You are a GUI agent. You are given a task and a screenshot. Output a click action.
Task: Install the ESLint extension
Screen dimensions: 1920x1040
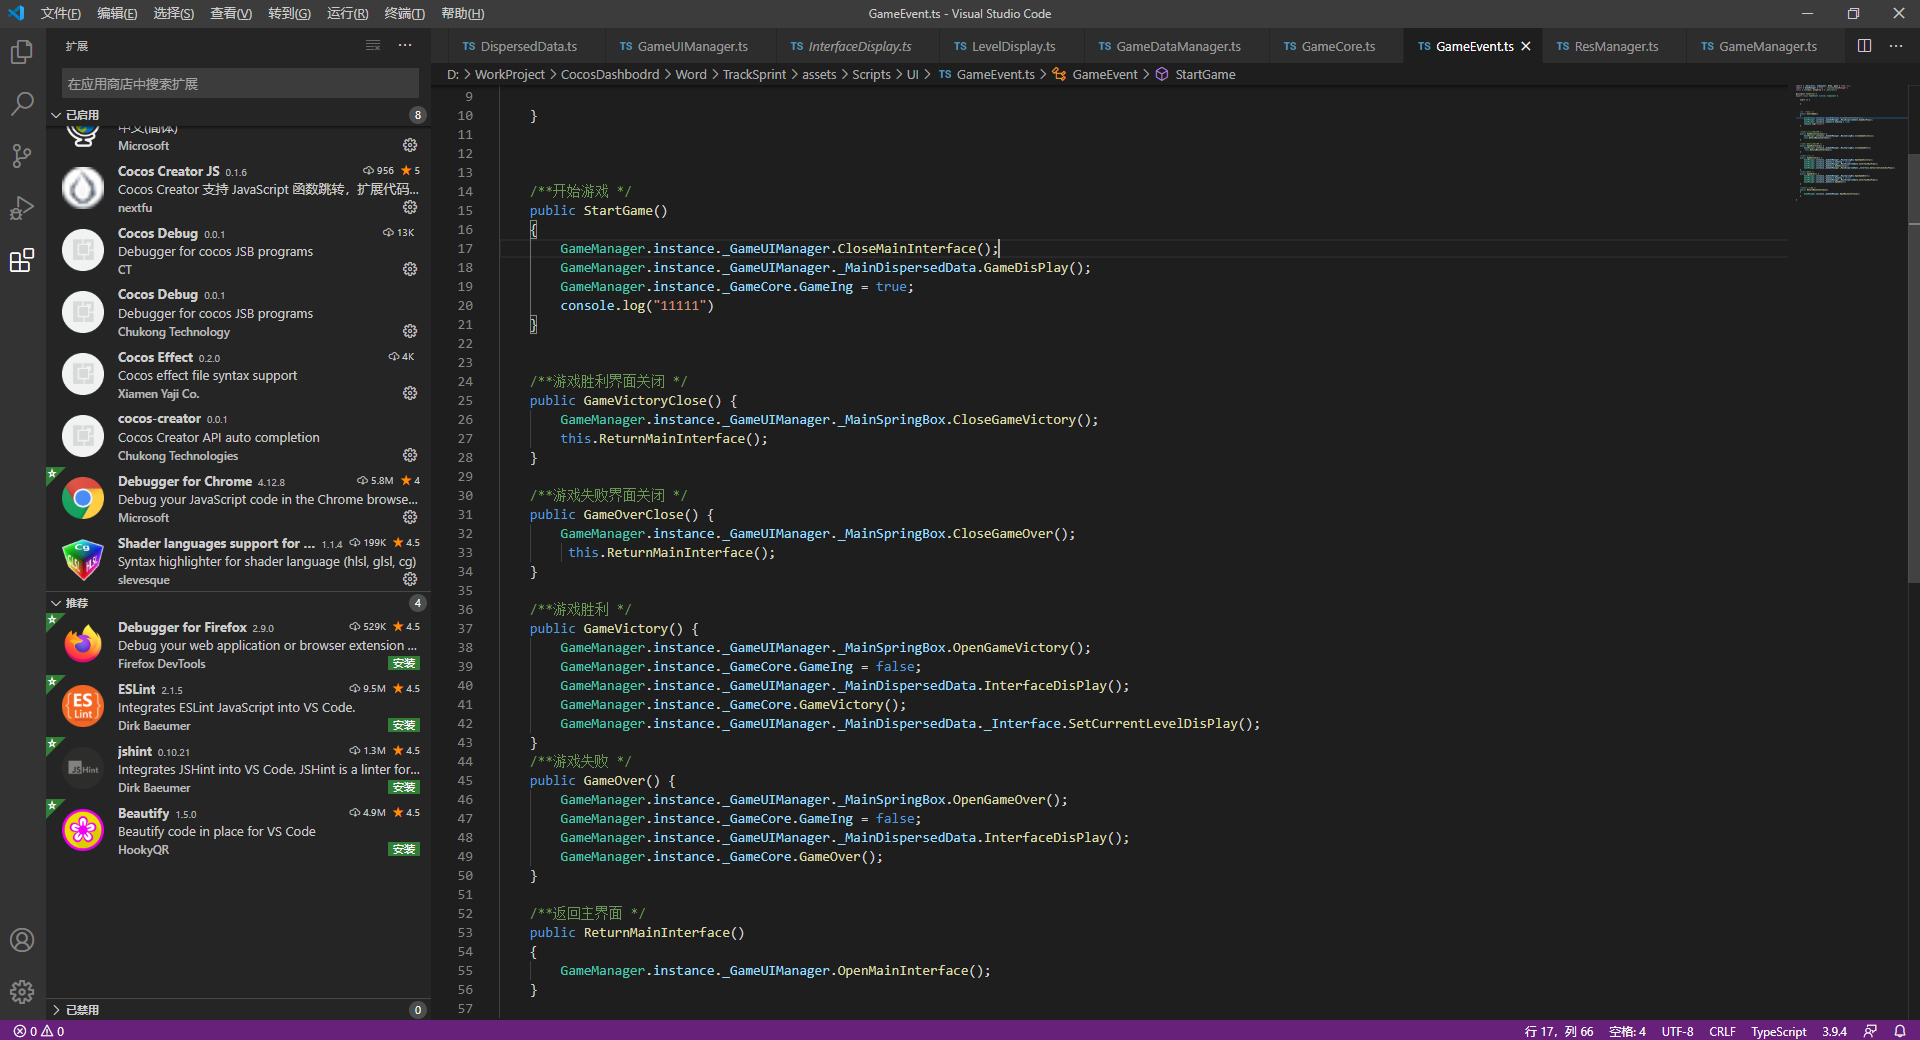coord(404,725)
